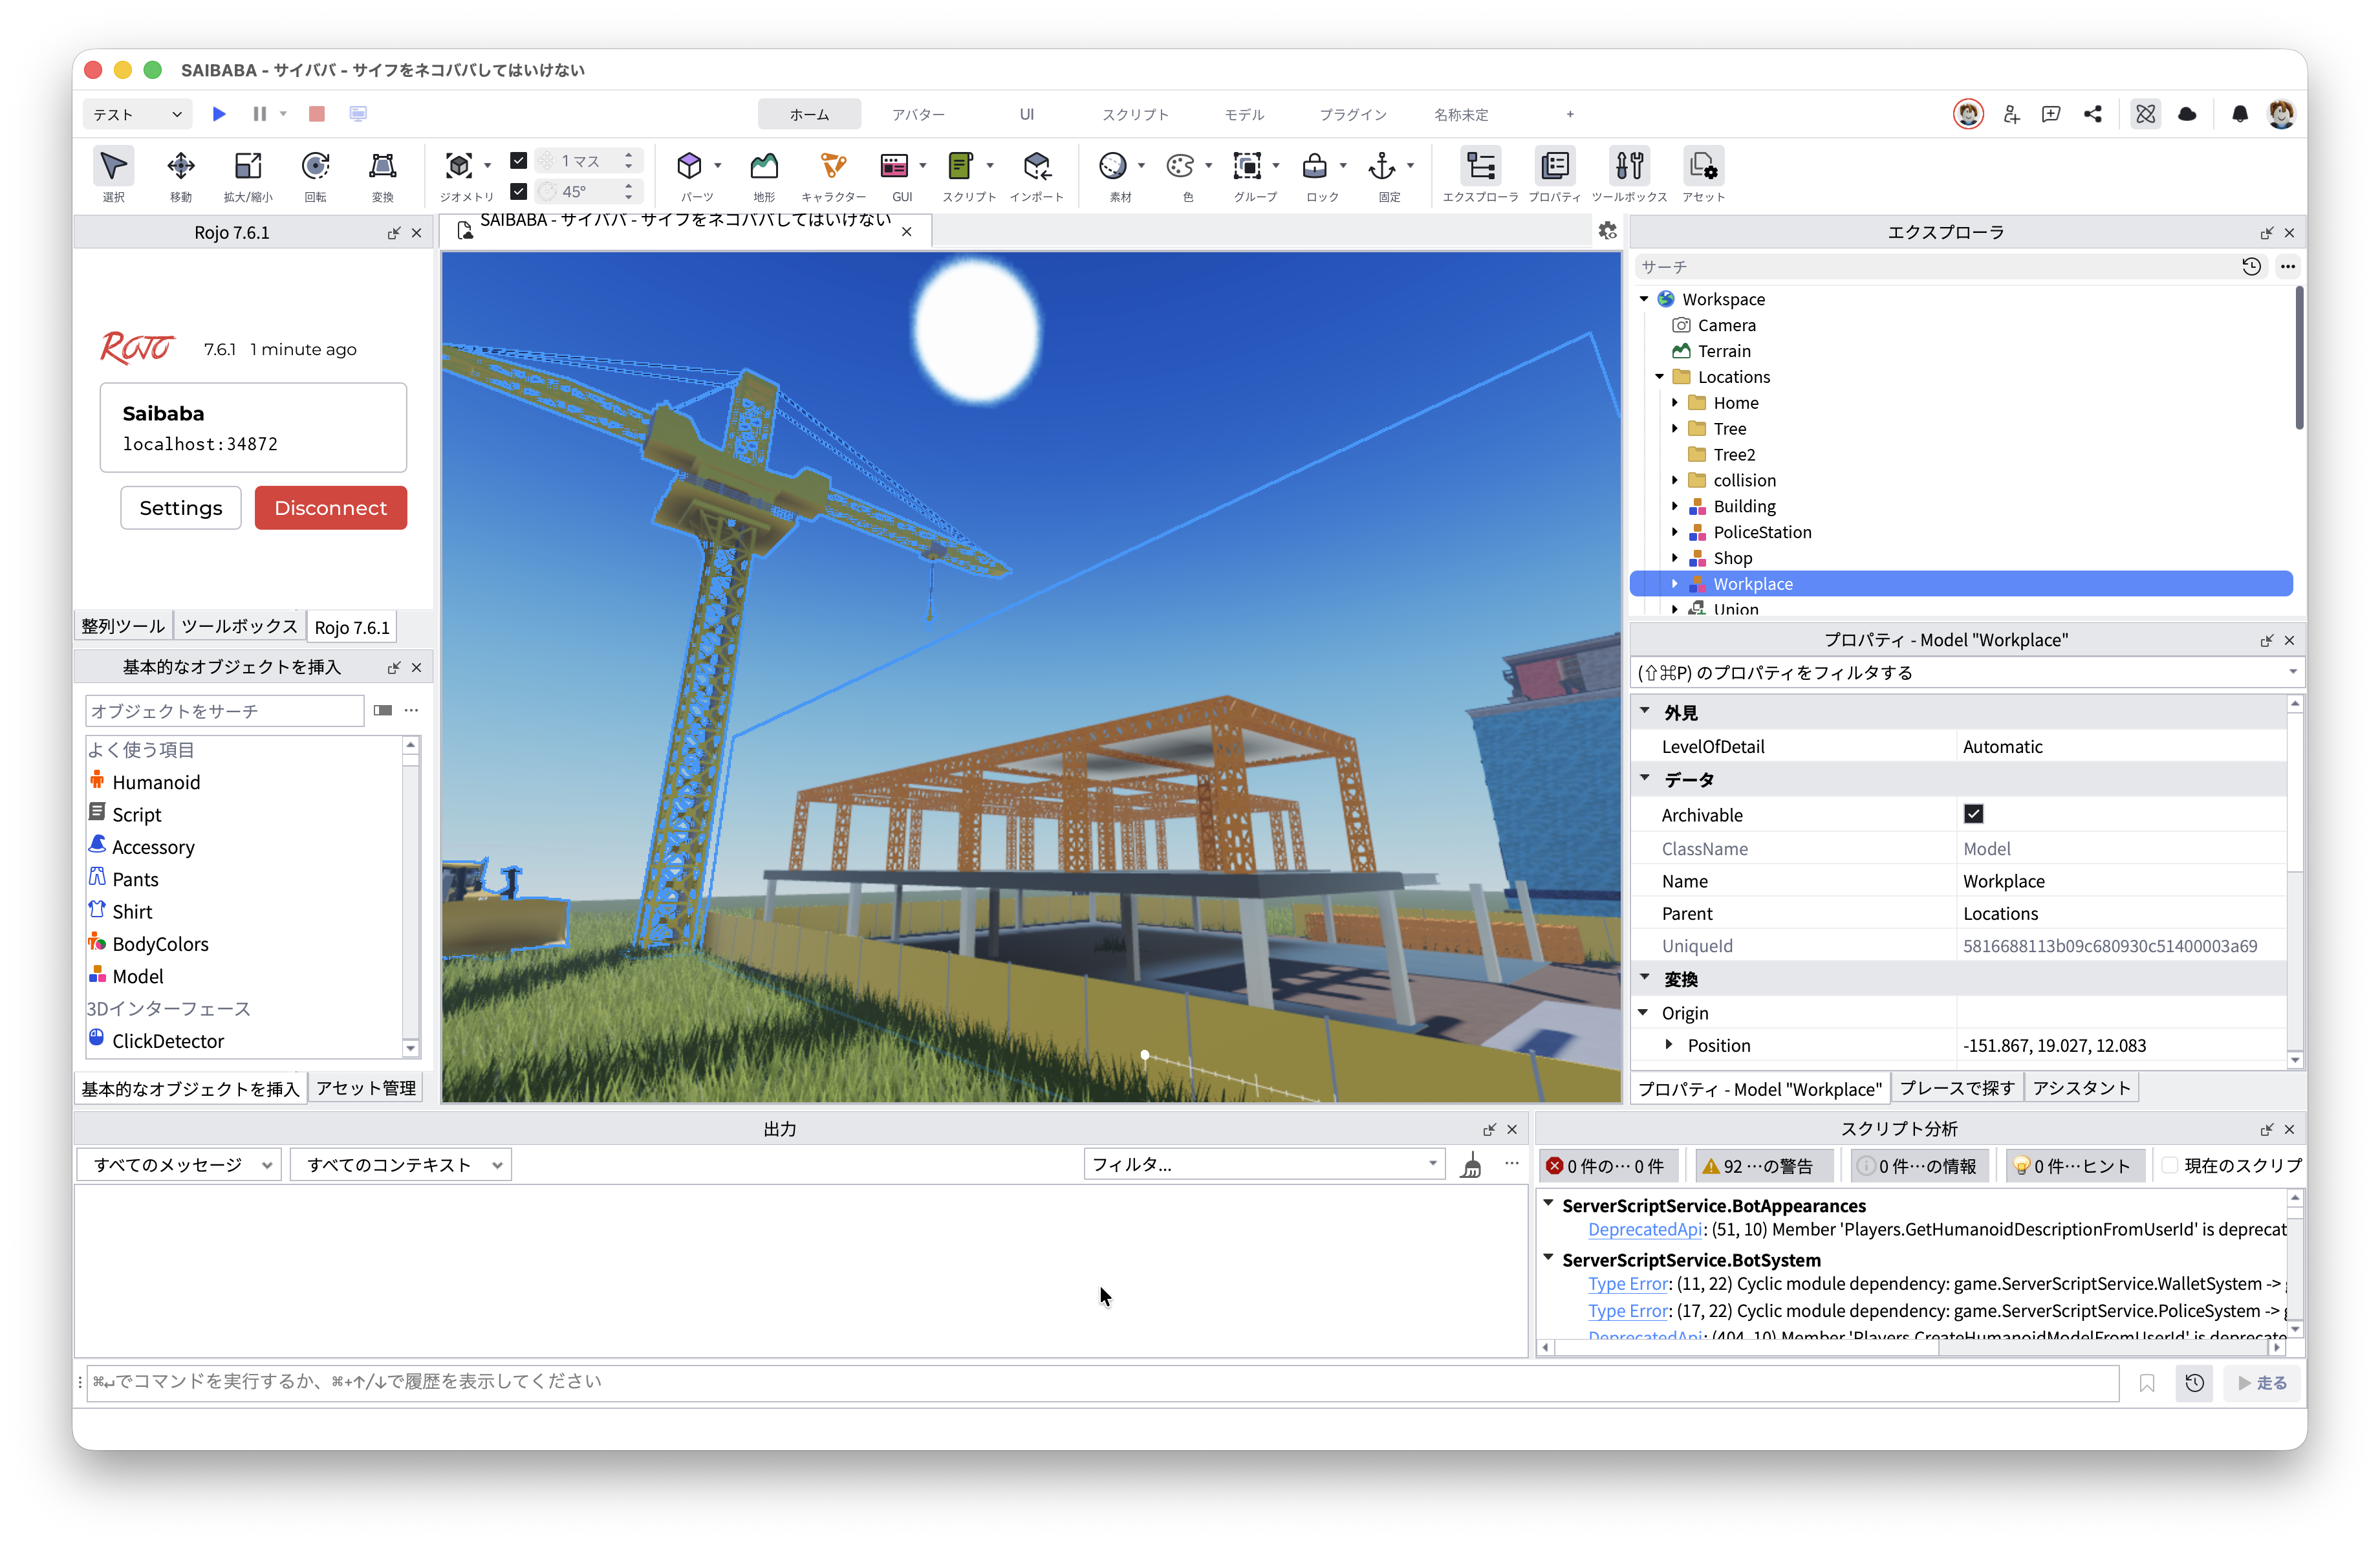
Task: Open the フィルタ... output filter dropdown
Action: point(1264,1164)
